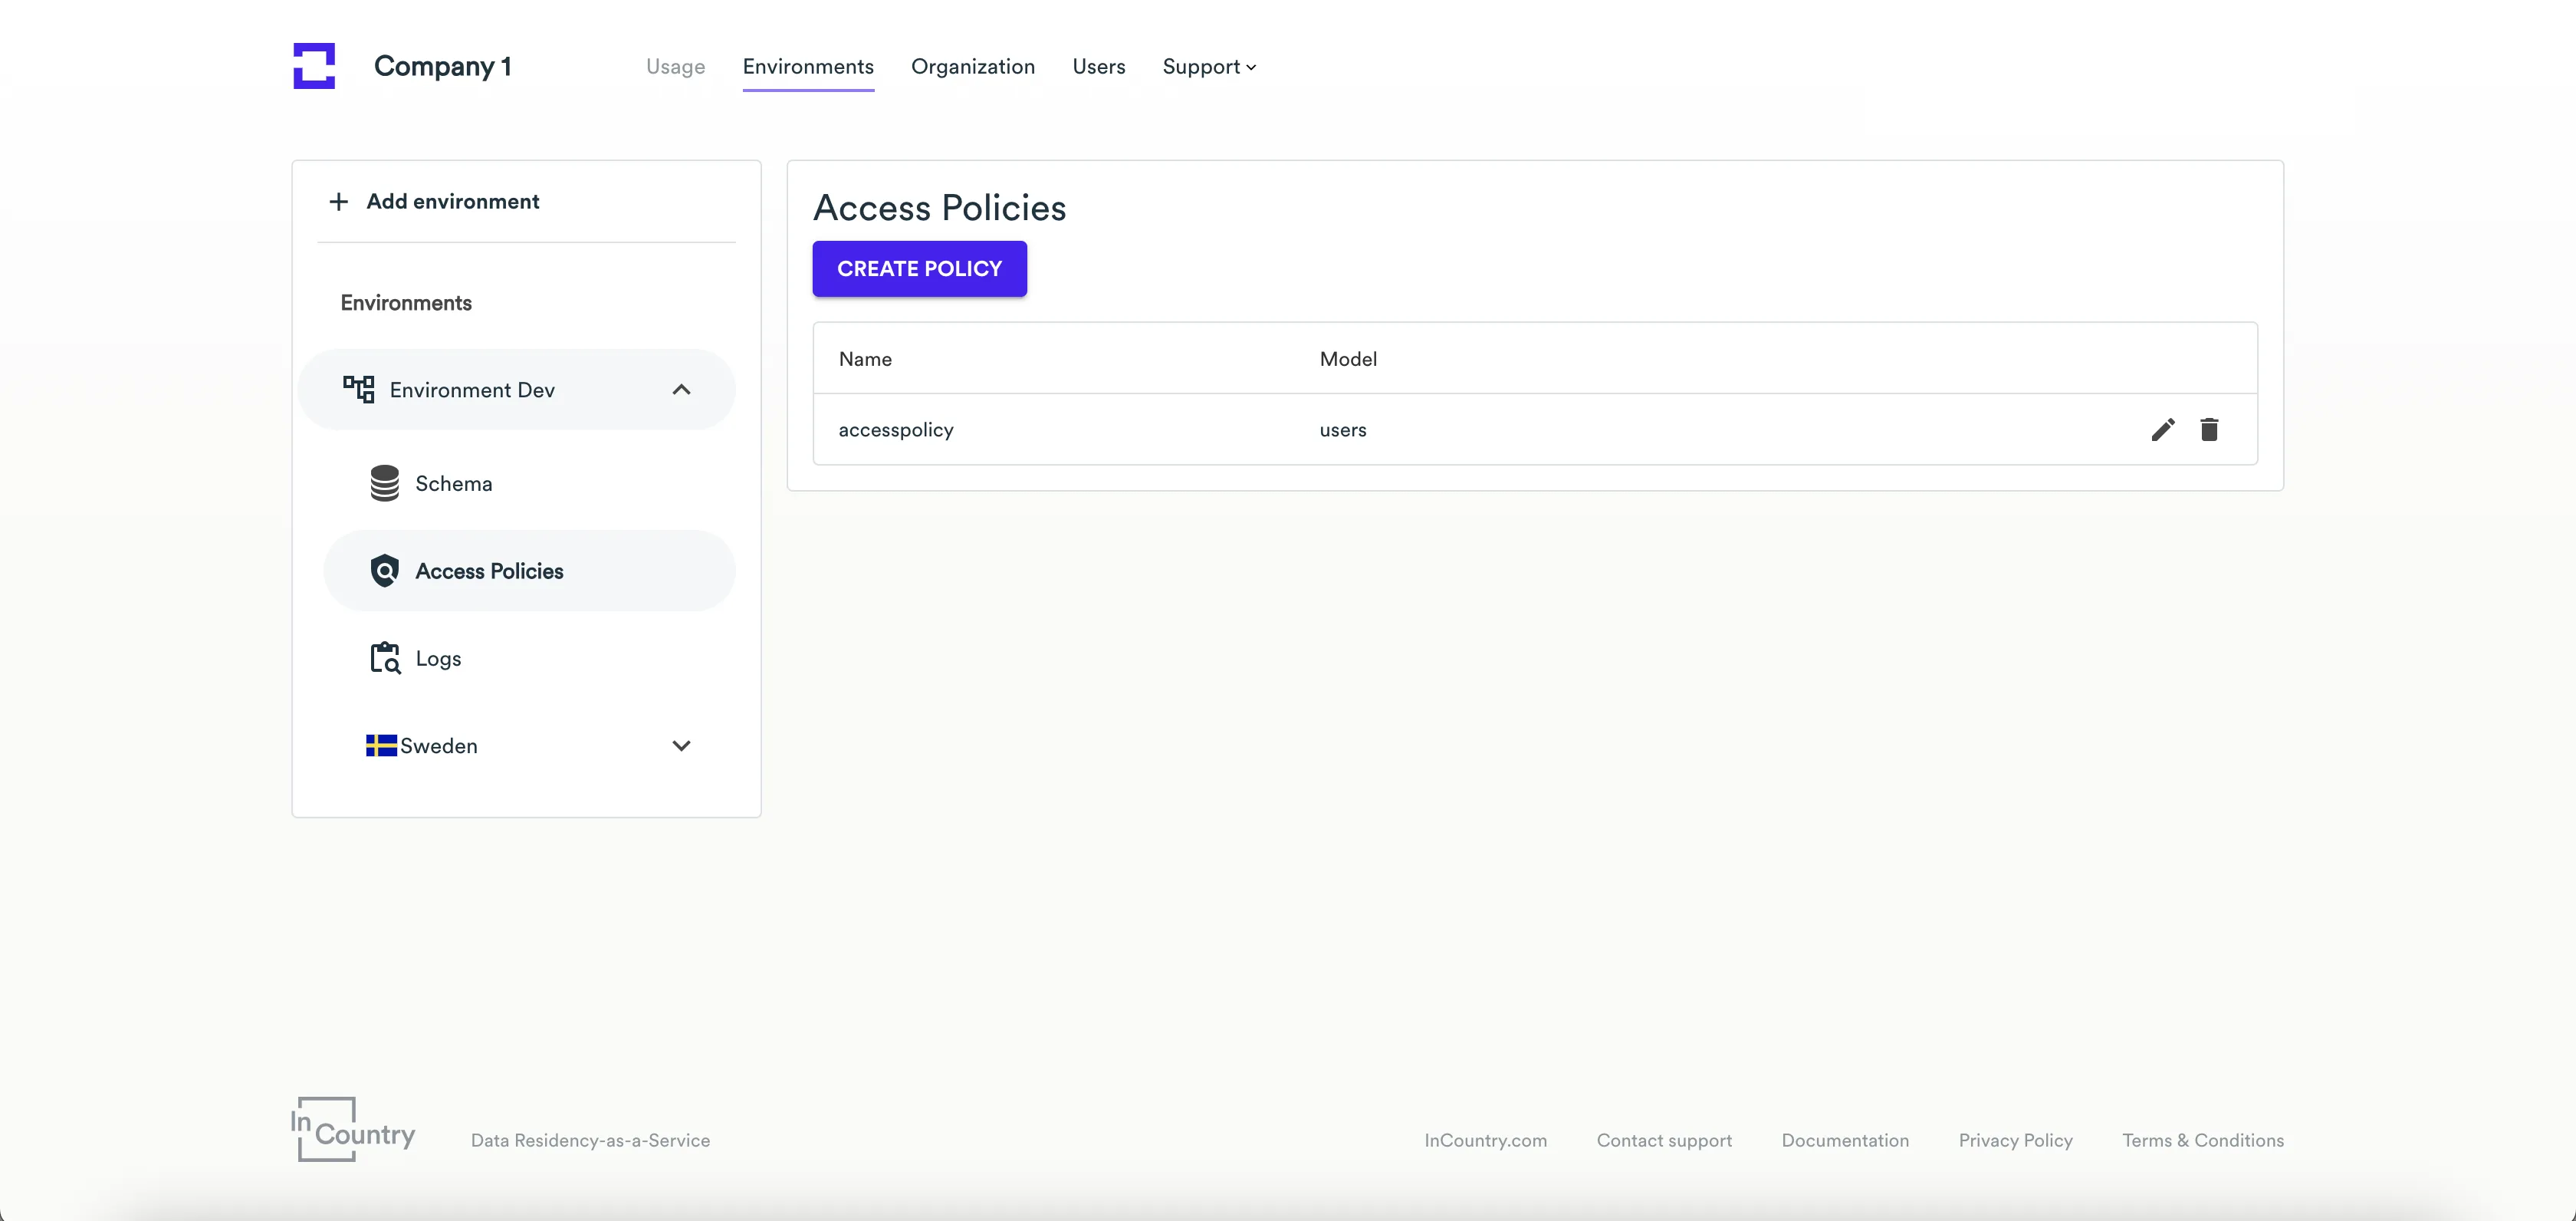Click the pencil edit icon for accesspolicy

[2162, 430]
